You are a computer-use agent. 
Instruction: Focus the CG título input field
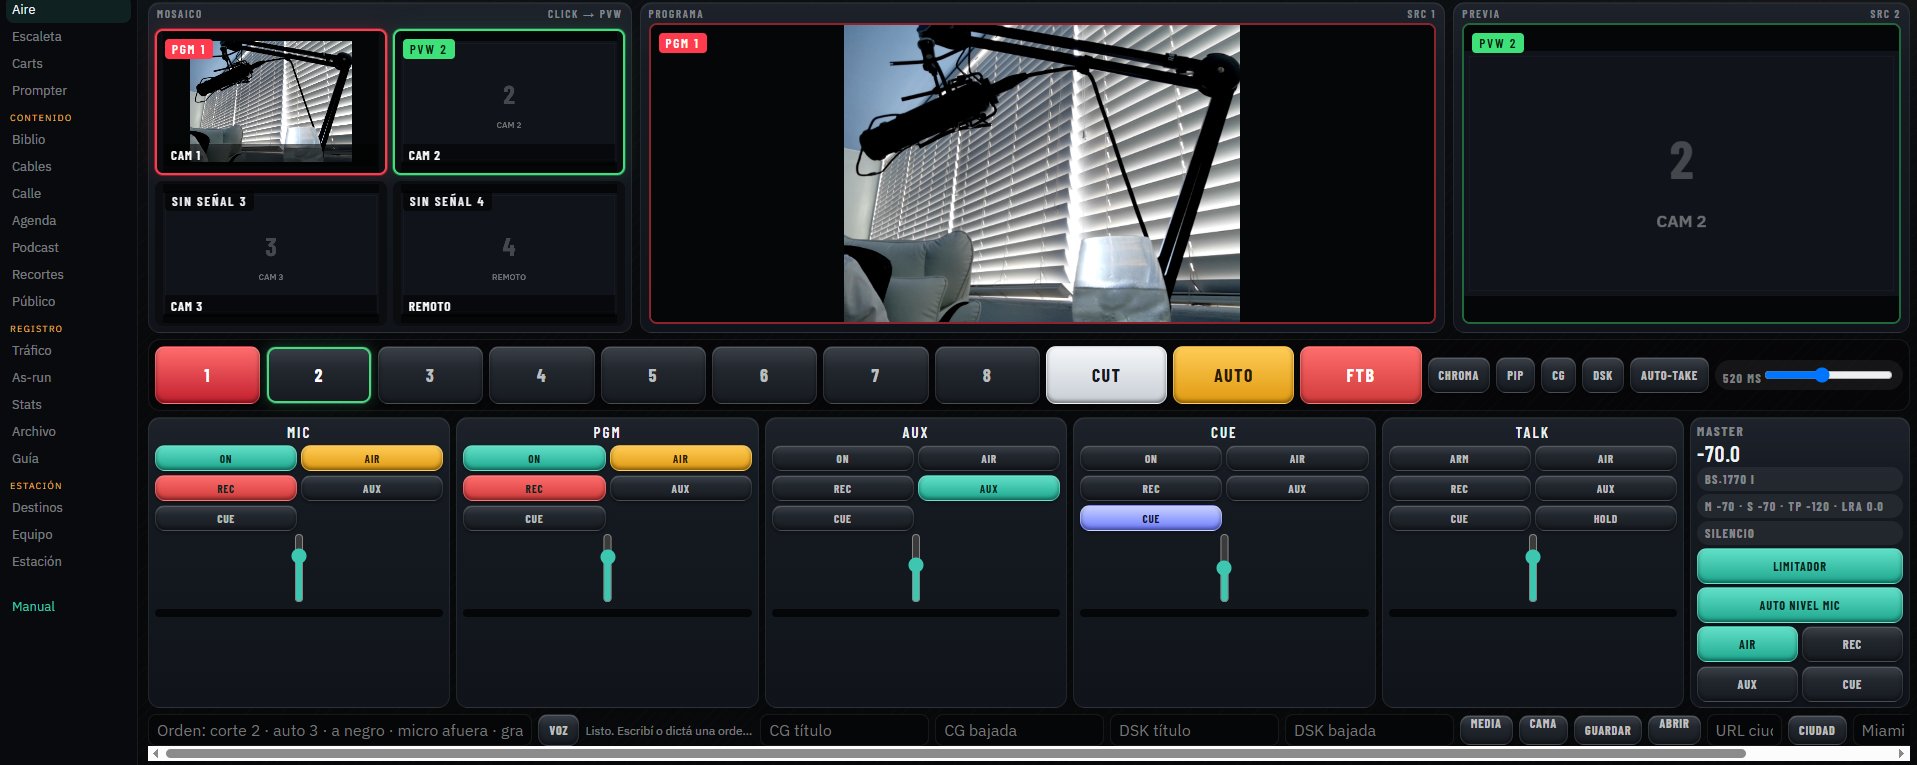(844, 730)
